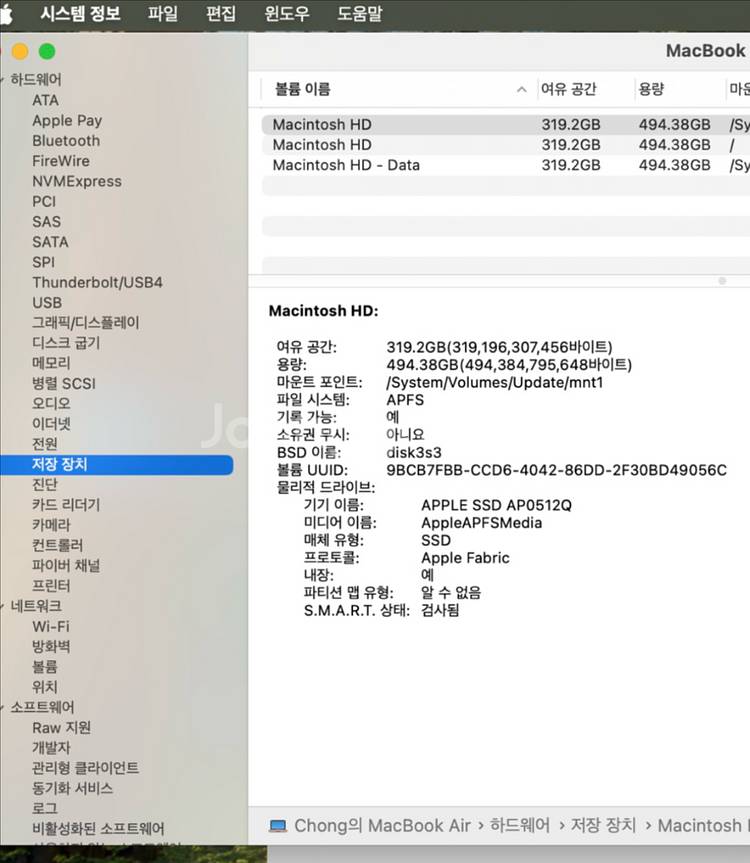Select 개발자 under 소프트웨어
The height and width of the screenshot is (863, 750).
point(51,748)
